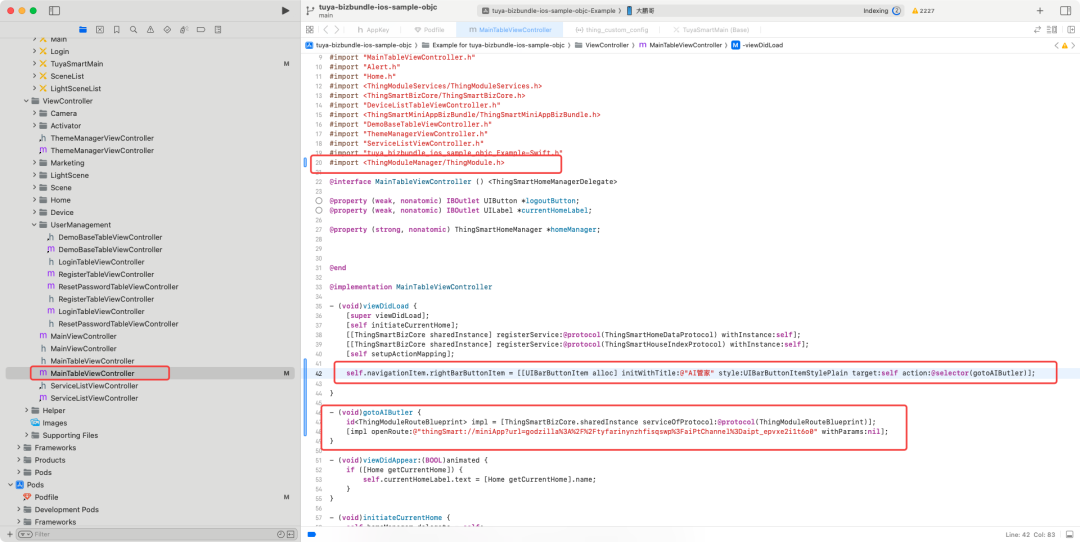
Task: Open the Debug navigator
Action: (184, 30)
